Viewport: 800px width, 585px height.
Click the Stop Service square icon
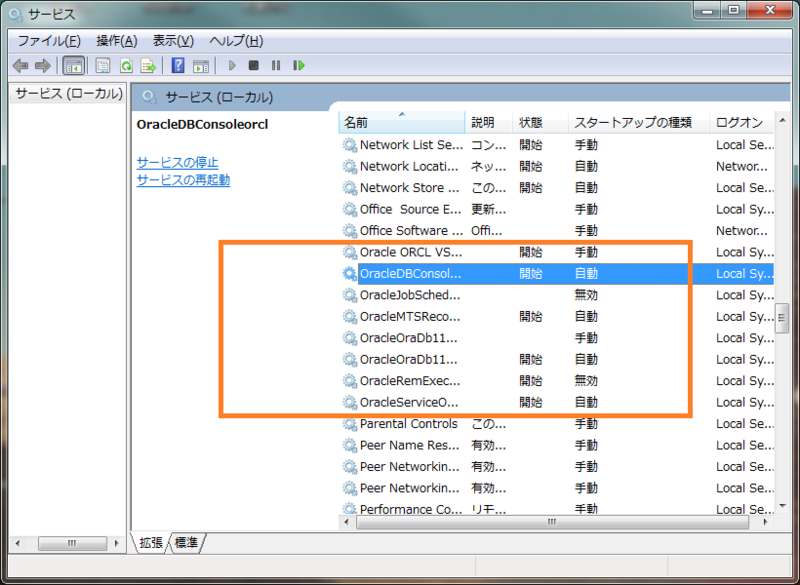click(254, 65)
